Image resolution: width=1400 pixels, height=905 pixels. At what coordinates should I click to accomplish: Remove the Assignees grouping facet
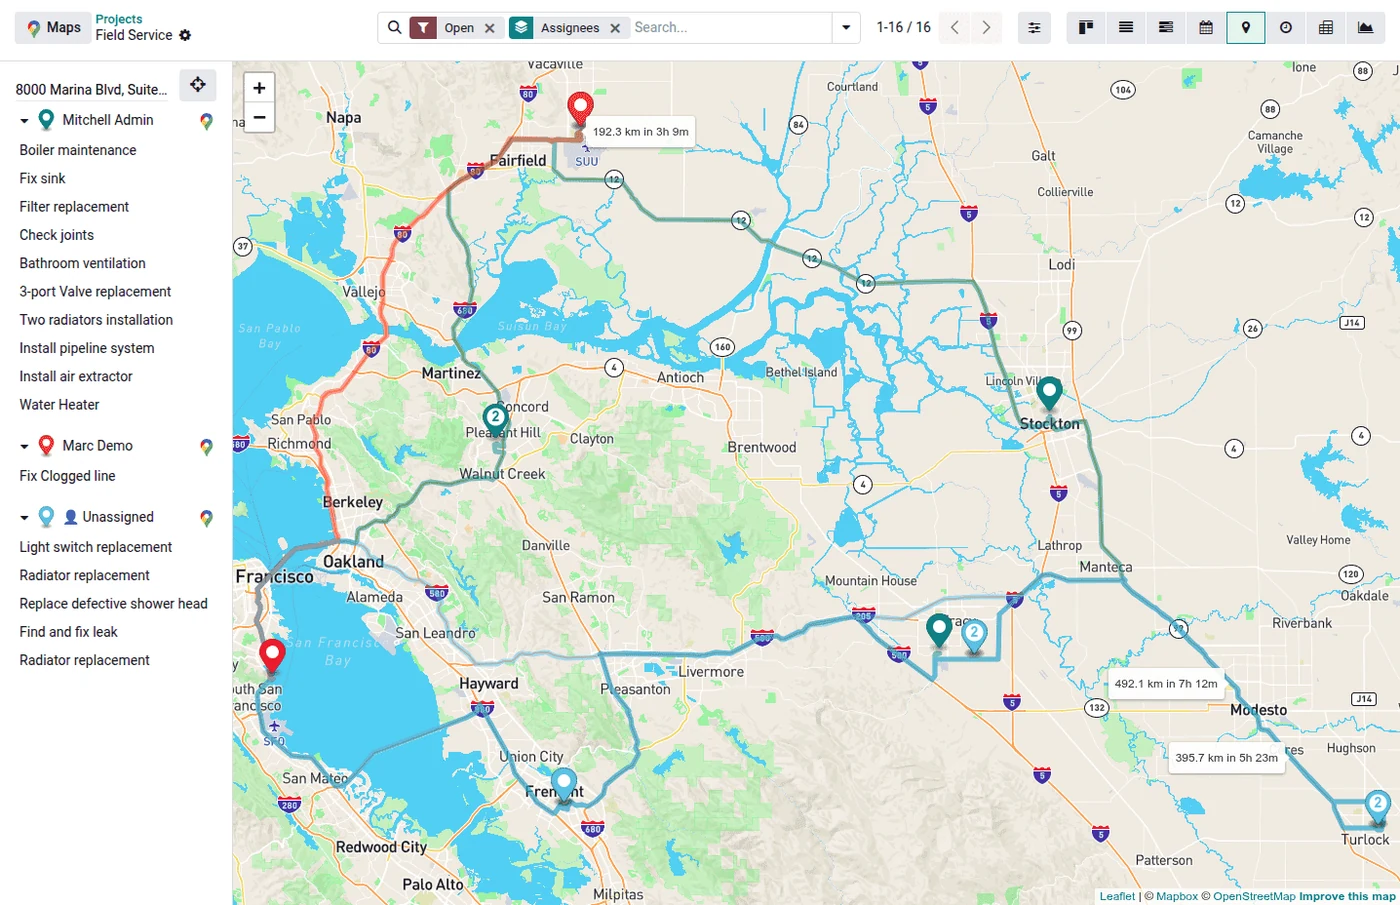(615, 28)
